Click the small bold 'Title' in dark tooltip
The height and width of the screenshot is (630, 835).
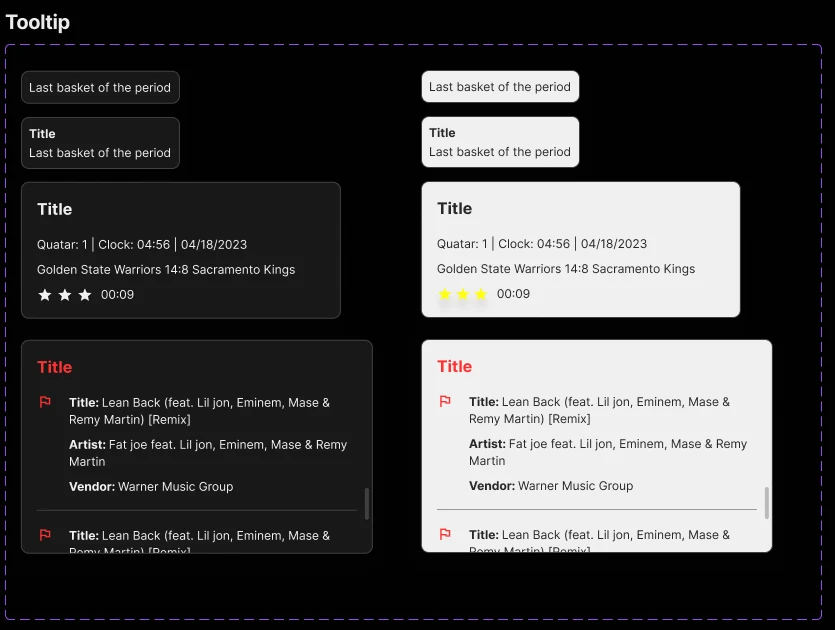point(42,134)
